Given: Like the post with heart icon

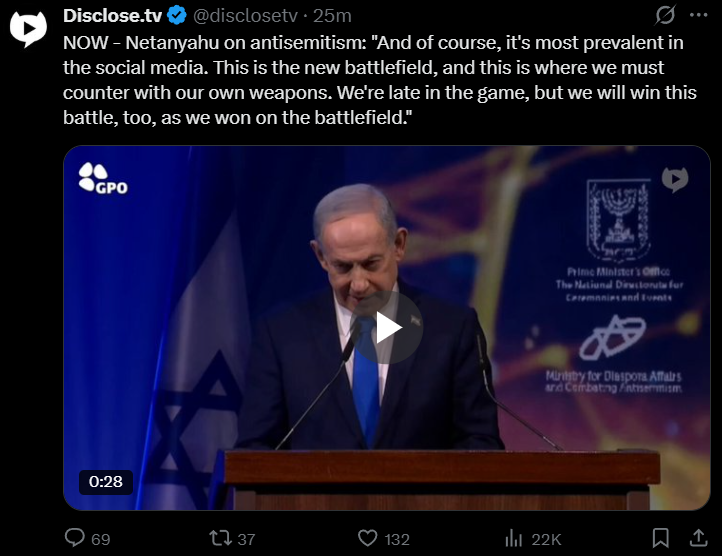Looking at the screenshot, I should point(367,538).
